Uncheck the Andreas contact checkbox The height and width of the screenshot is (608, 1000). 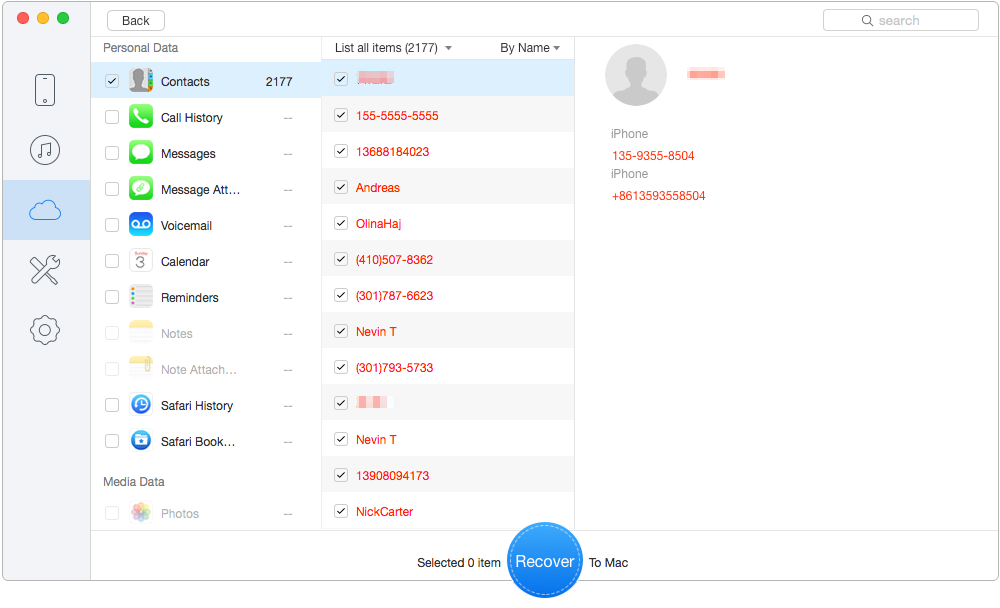341,188
